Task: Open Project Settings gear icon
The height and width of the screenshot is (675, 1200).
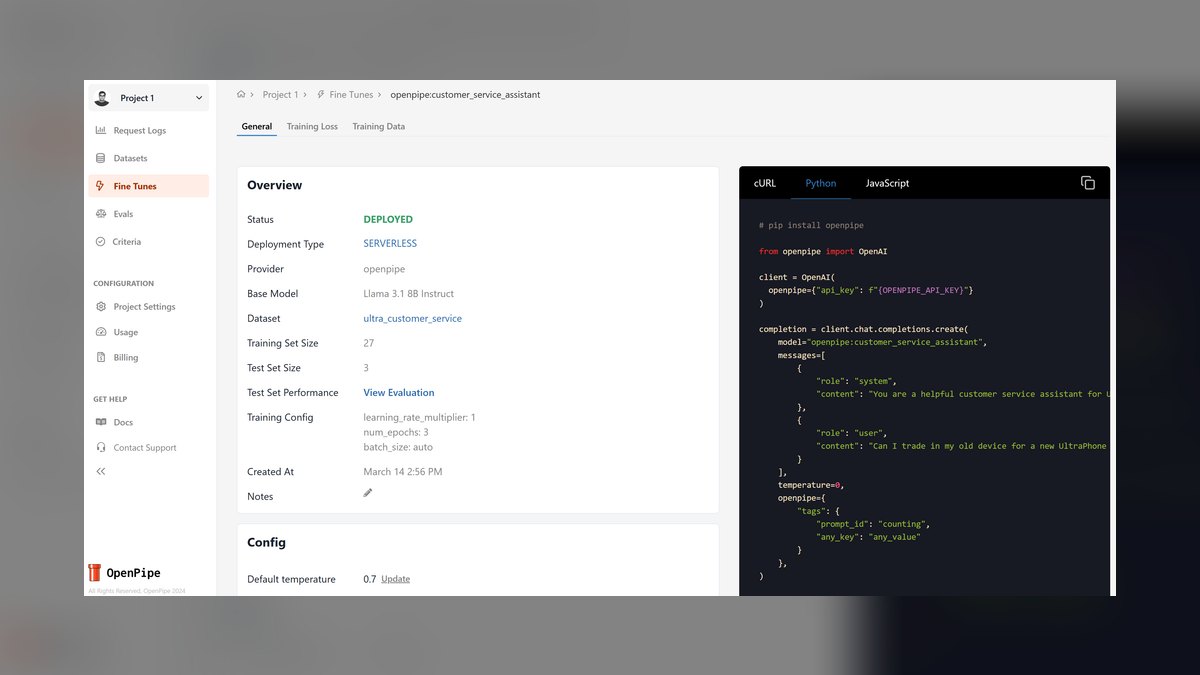Action: tap(101, 307)
